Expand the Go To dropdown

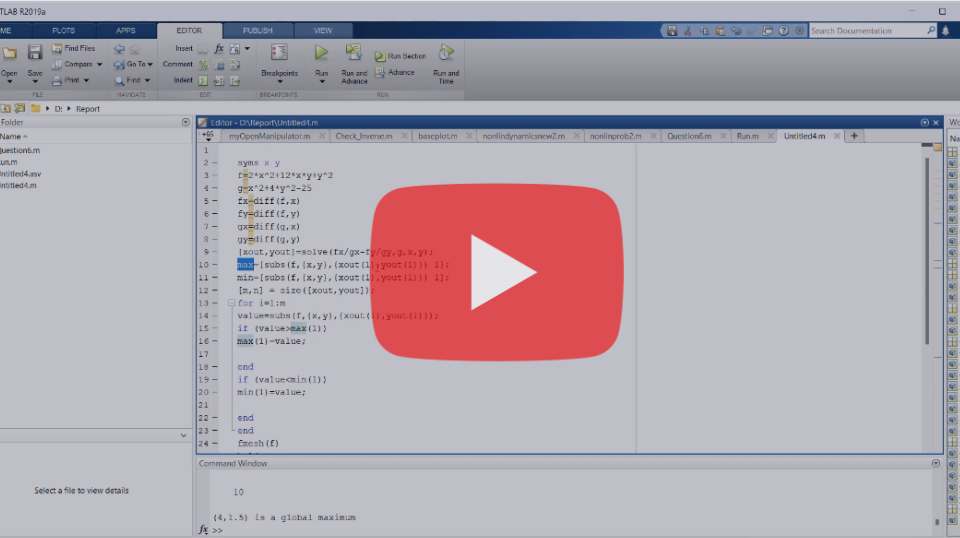pyautogui.click(x=138, y=64)
